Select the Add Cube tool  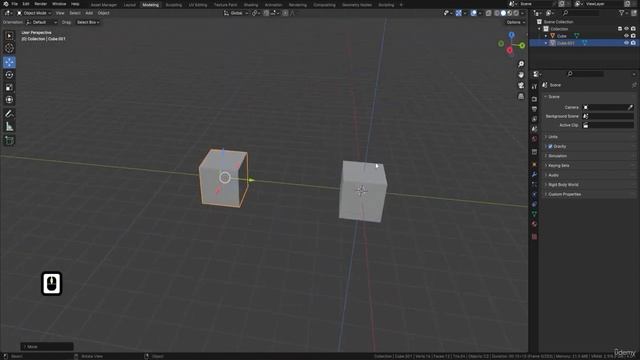pos(9,140)
